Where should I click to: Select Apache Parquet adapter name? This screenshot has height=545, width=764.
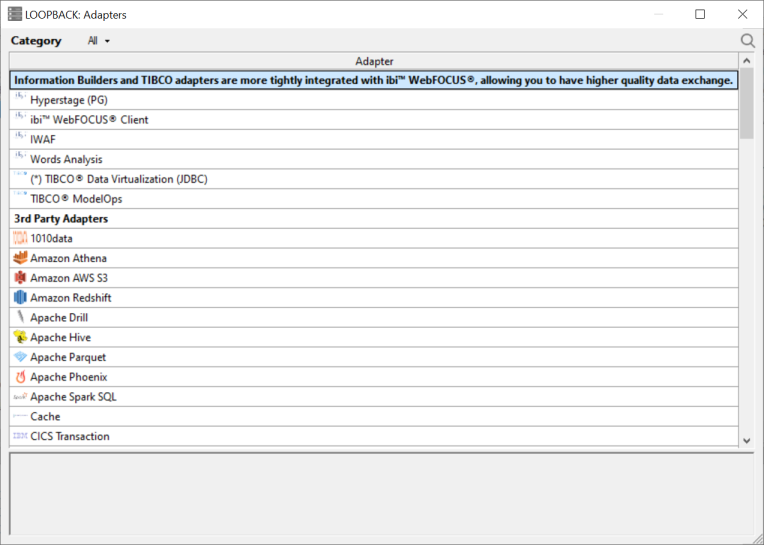pos(68,357)
